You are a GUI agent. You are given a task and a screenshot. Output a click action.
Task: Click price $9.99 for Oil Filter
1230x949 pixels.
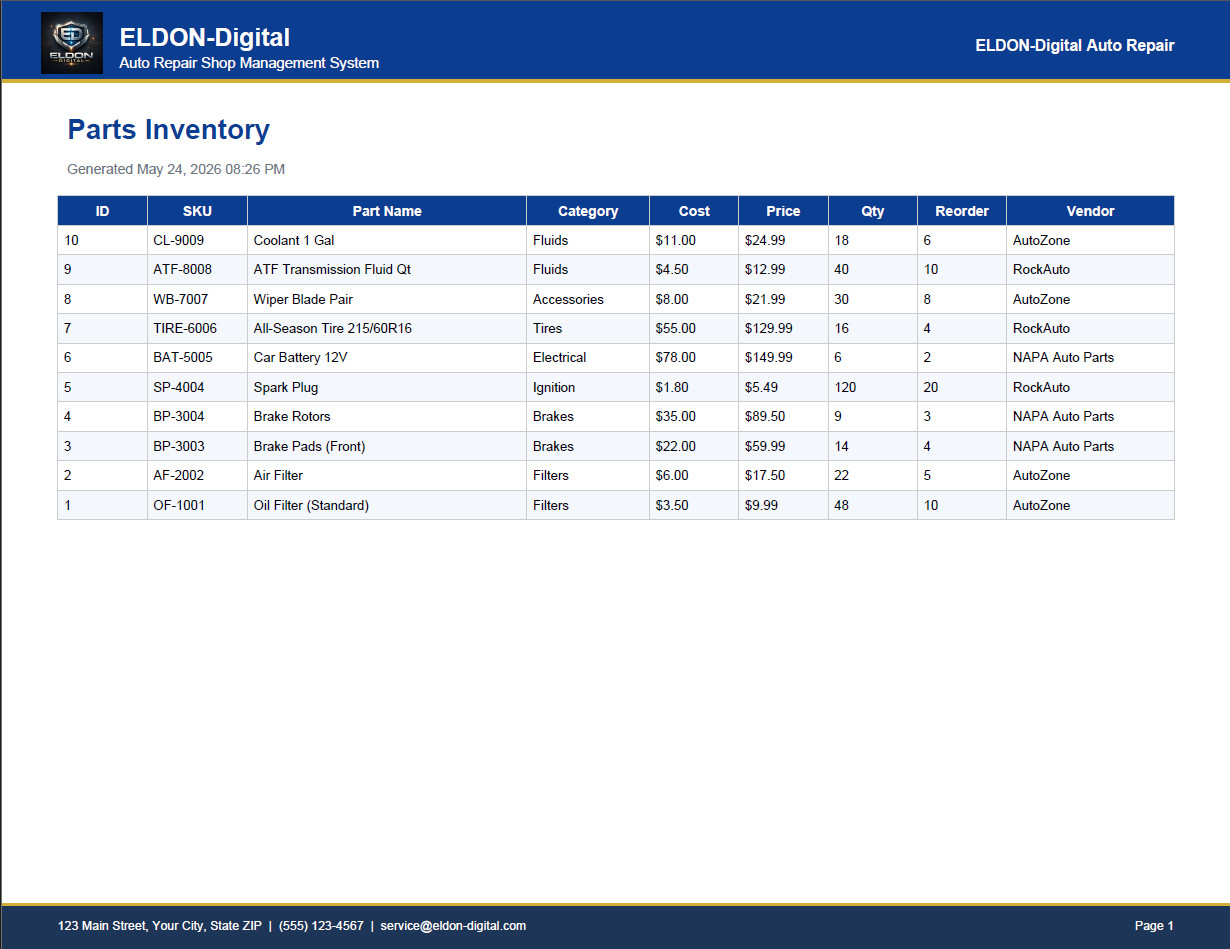click(x=761, y=505)
